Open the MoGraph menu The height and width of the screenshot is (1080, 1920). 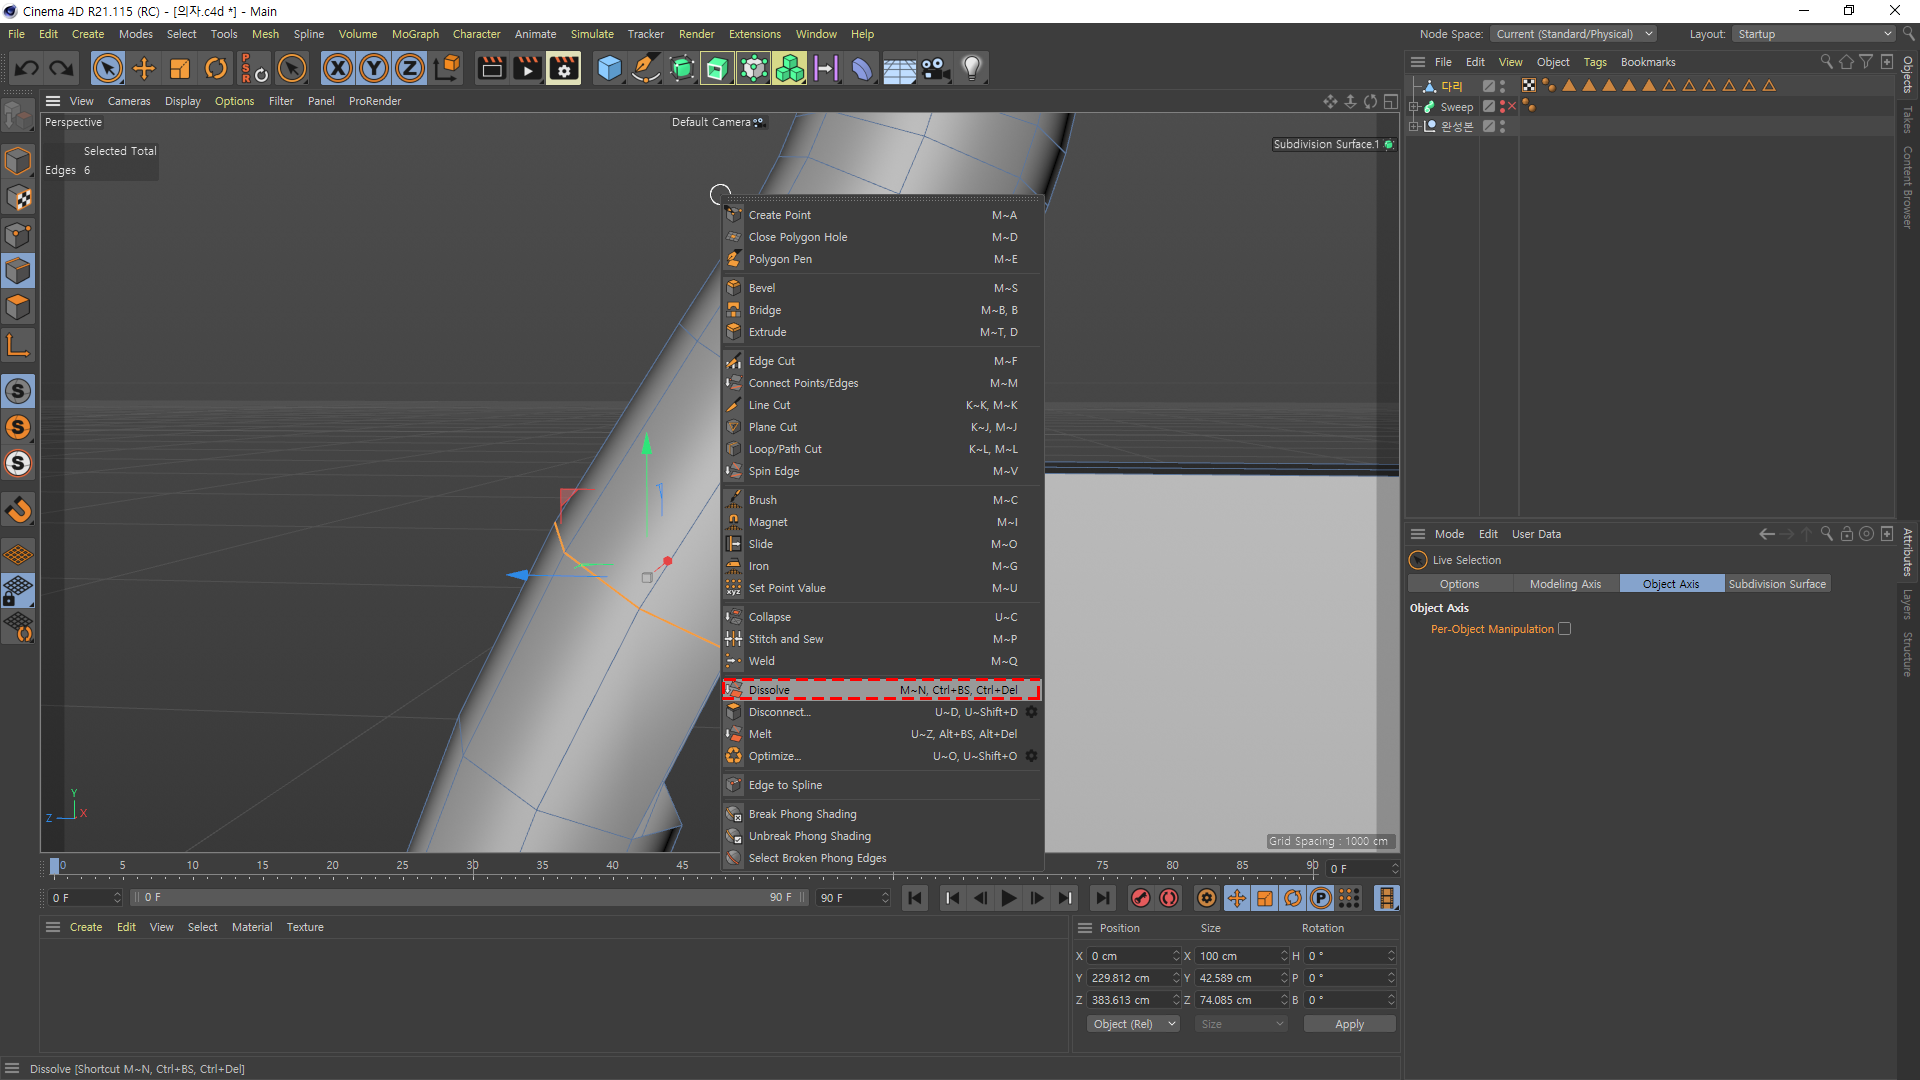[415, 34]
